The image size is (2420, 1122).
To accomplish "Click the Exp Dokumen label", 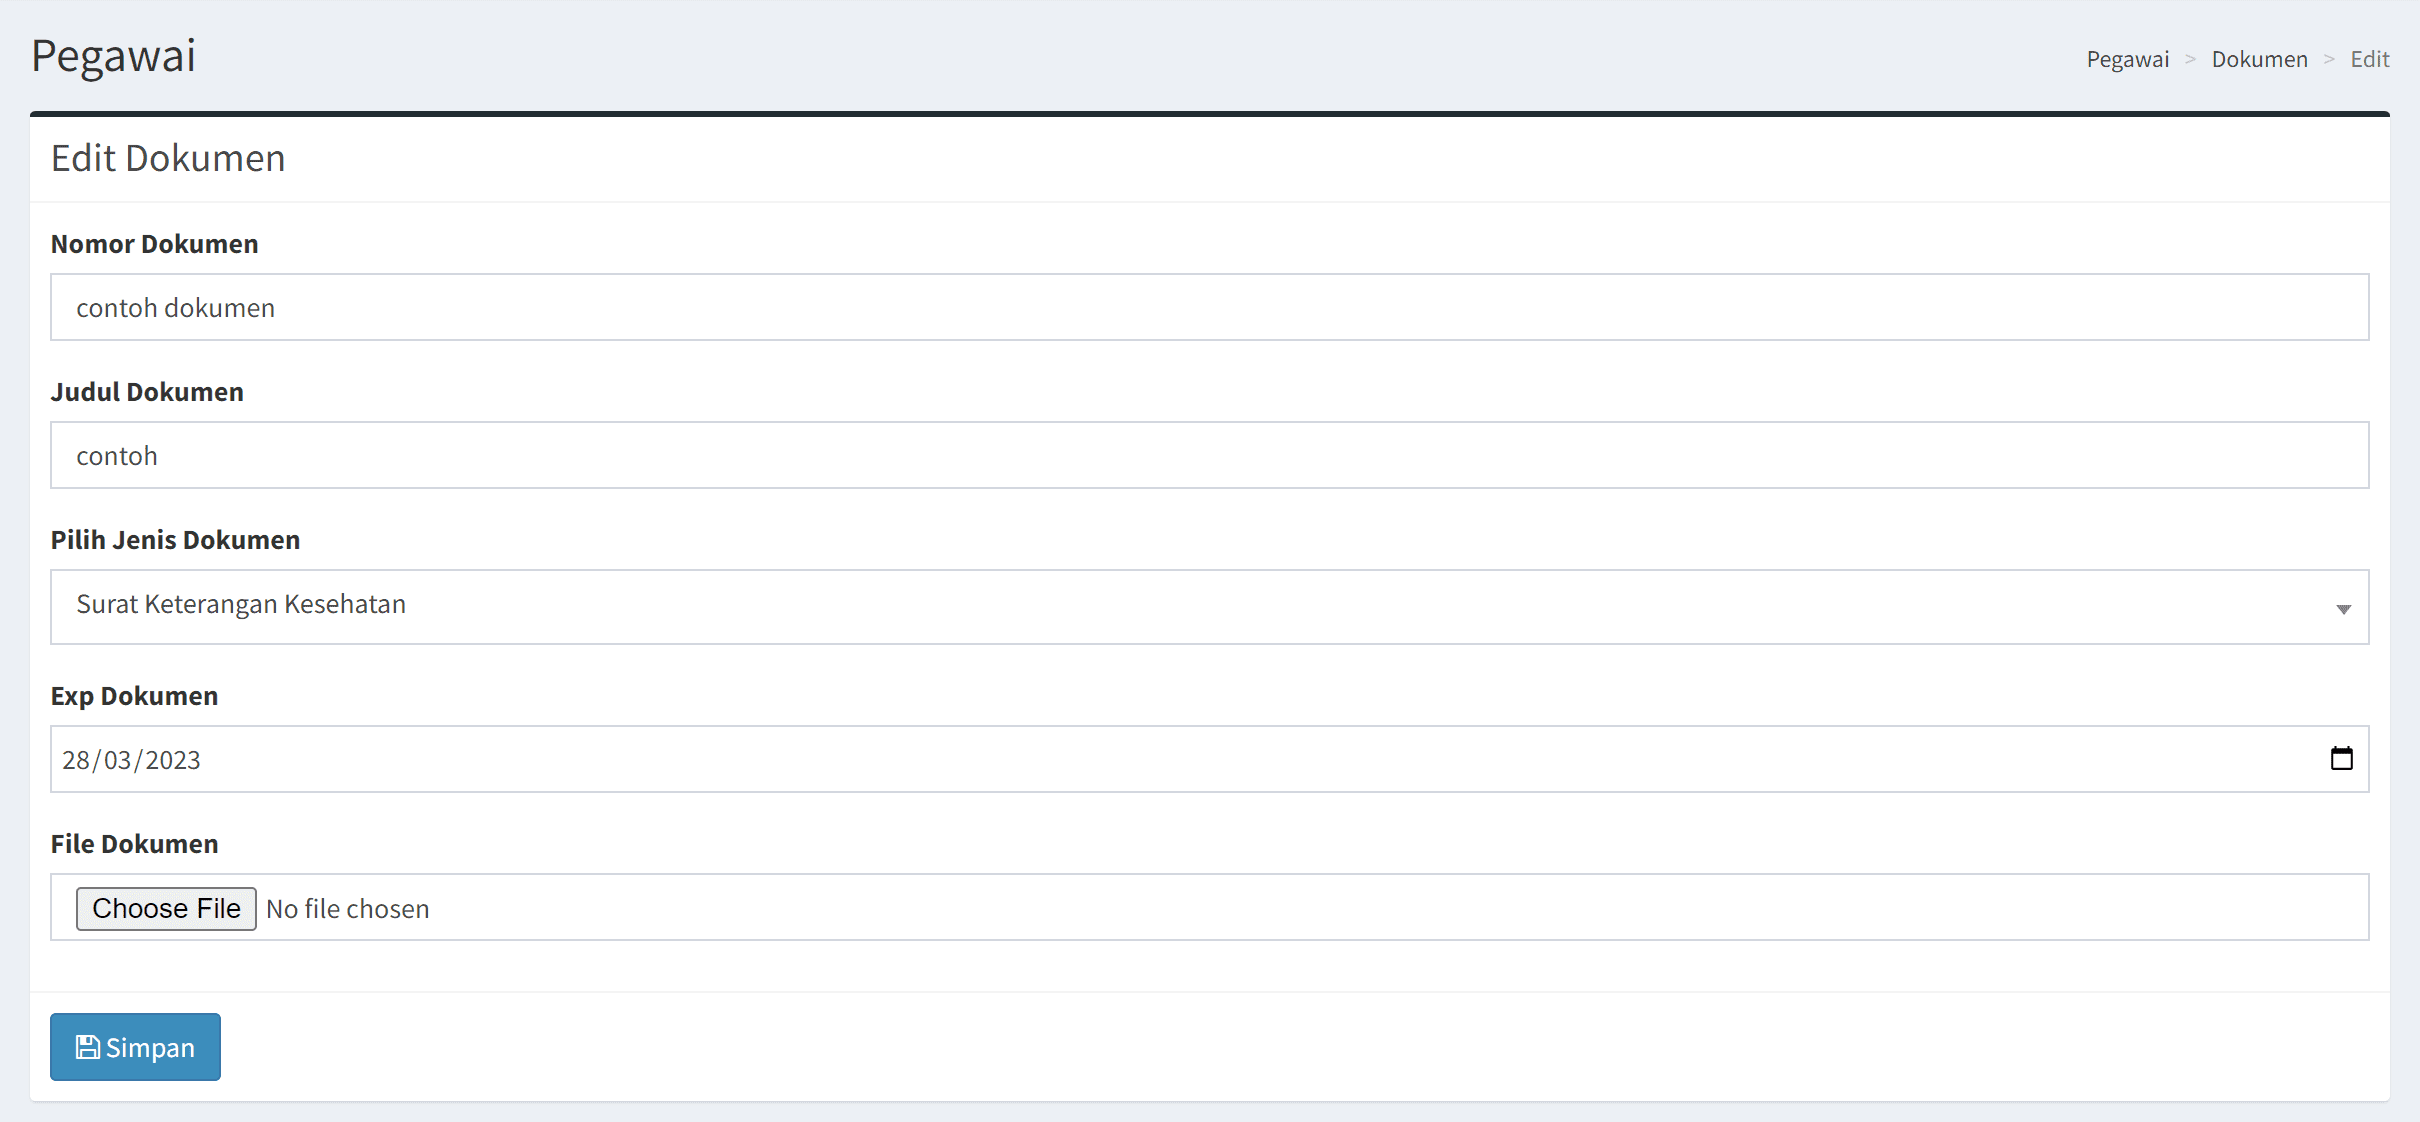I will (x=135, y=696).
